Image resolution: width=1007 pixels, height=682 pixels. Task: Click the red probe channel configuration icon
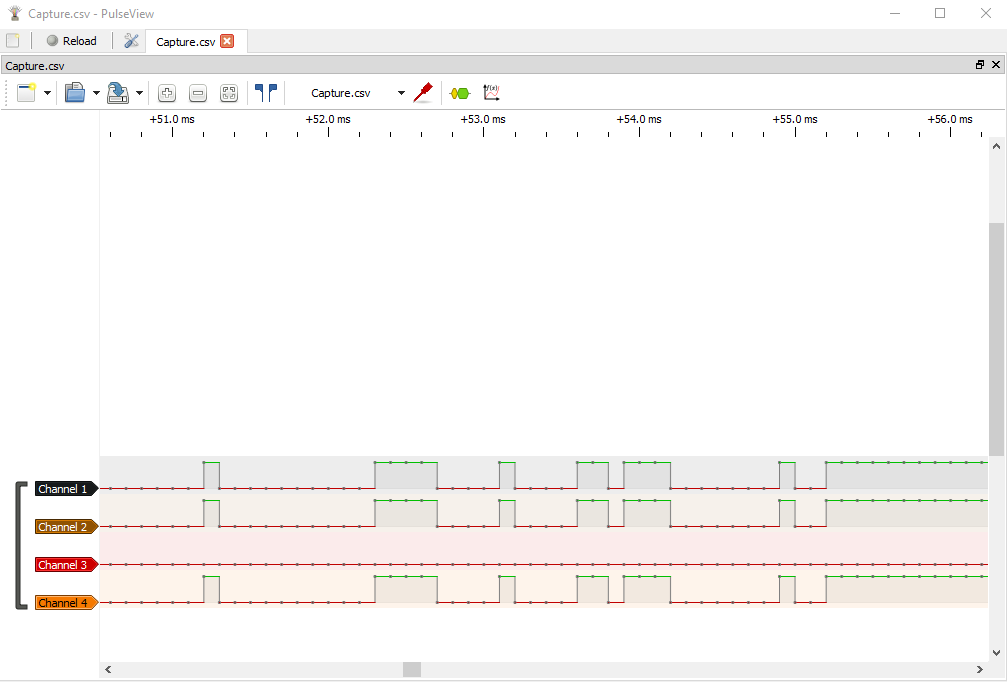coord(423,92)
